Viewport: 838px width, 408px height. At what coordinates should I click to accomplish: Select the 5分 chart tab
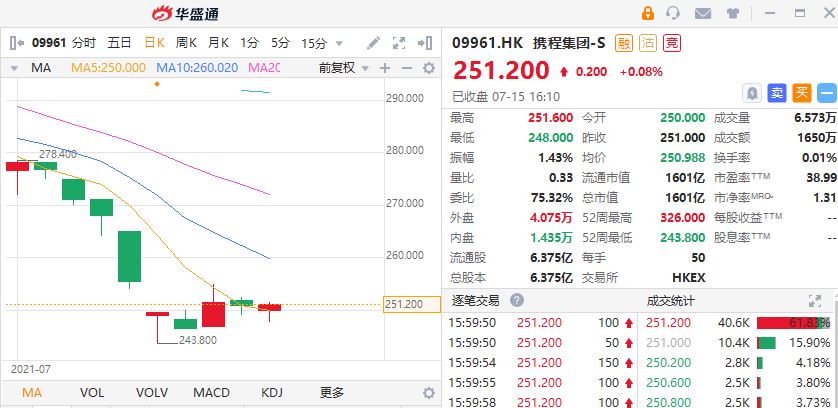[280, 43]
